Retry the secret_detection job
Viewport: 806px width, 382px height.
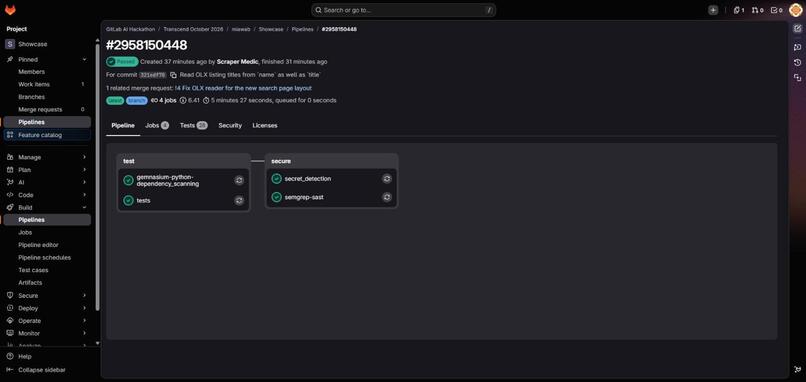pos(387,178)
